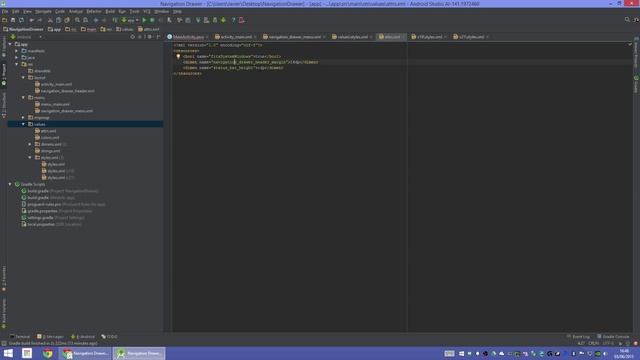This screenshot has width=640, height=360.
Task: Collapse the Gradle Scripts node
Action: click(x=10, y=184)
